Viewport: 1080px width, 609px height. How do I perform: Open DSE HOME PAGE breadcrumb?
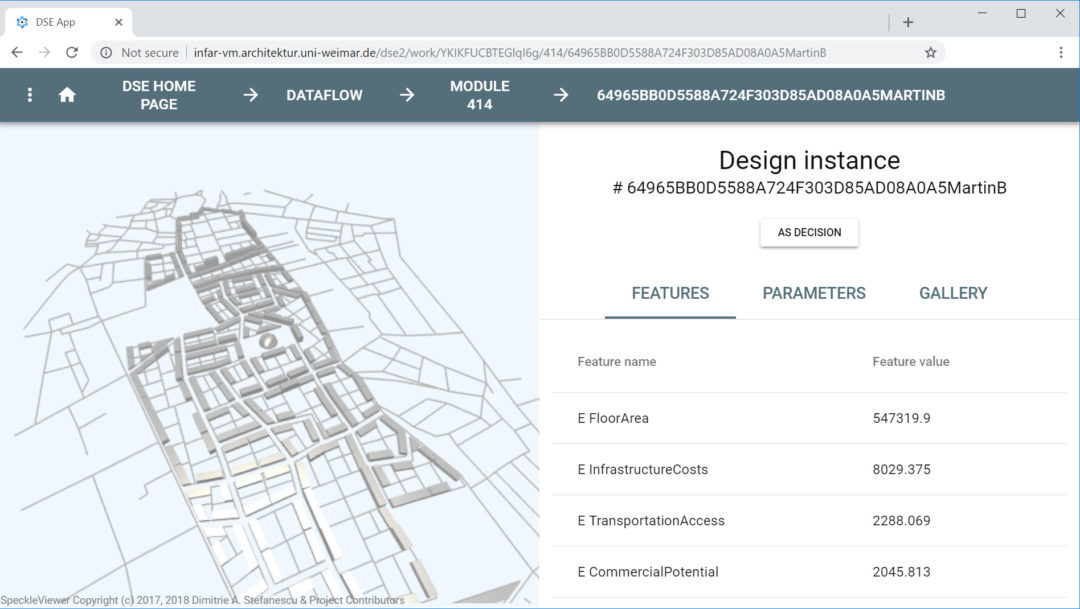click(x=159, y=95)
